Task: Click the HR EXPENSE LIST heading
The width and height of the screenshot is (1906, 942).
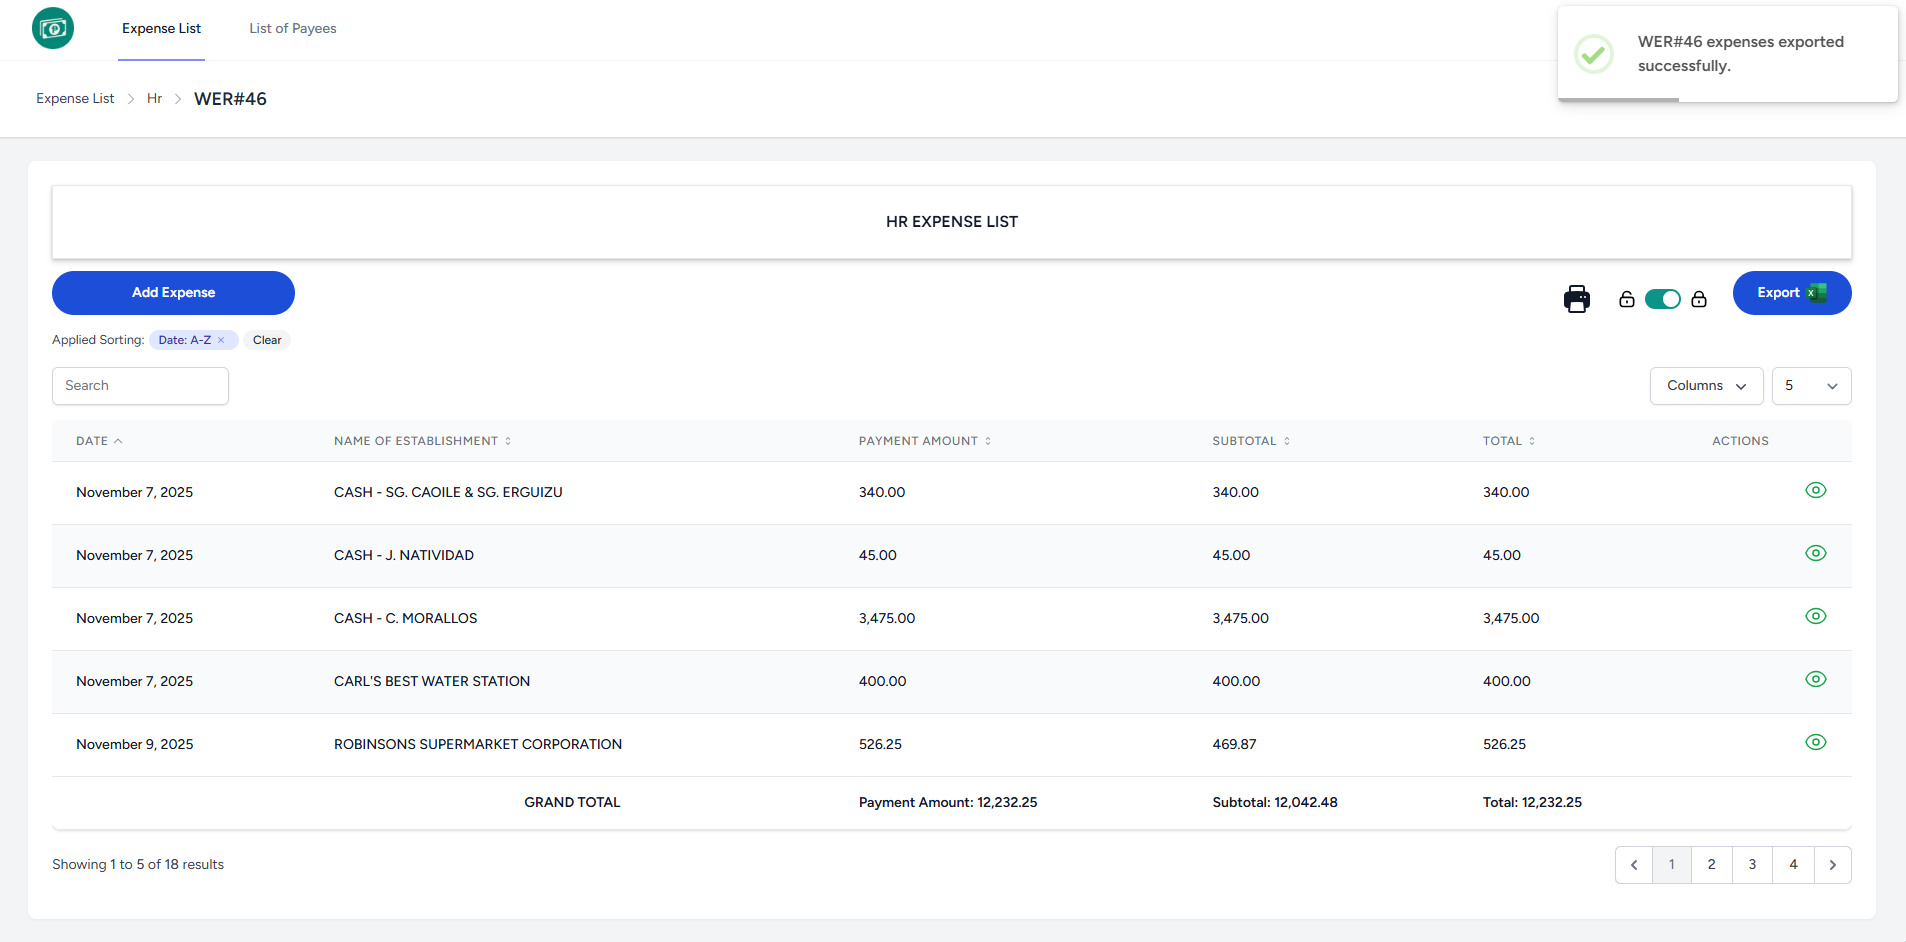Action: [952, 222]
